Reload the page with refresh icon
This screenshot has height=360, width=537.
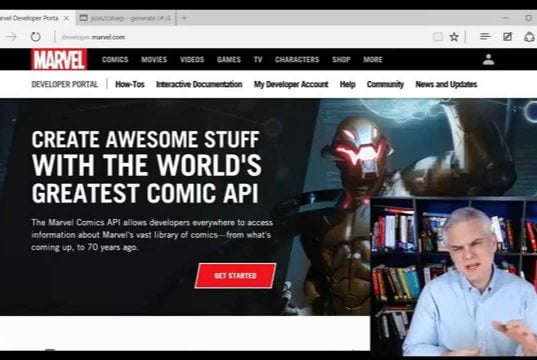tap(35, 37)
